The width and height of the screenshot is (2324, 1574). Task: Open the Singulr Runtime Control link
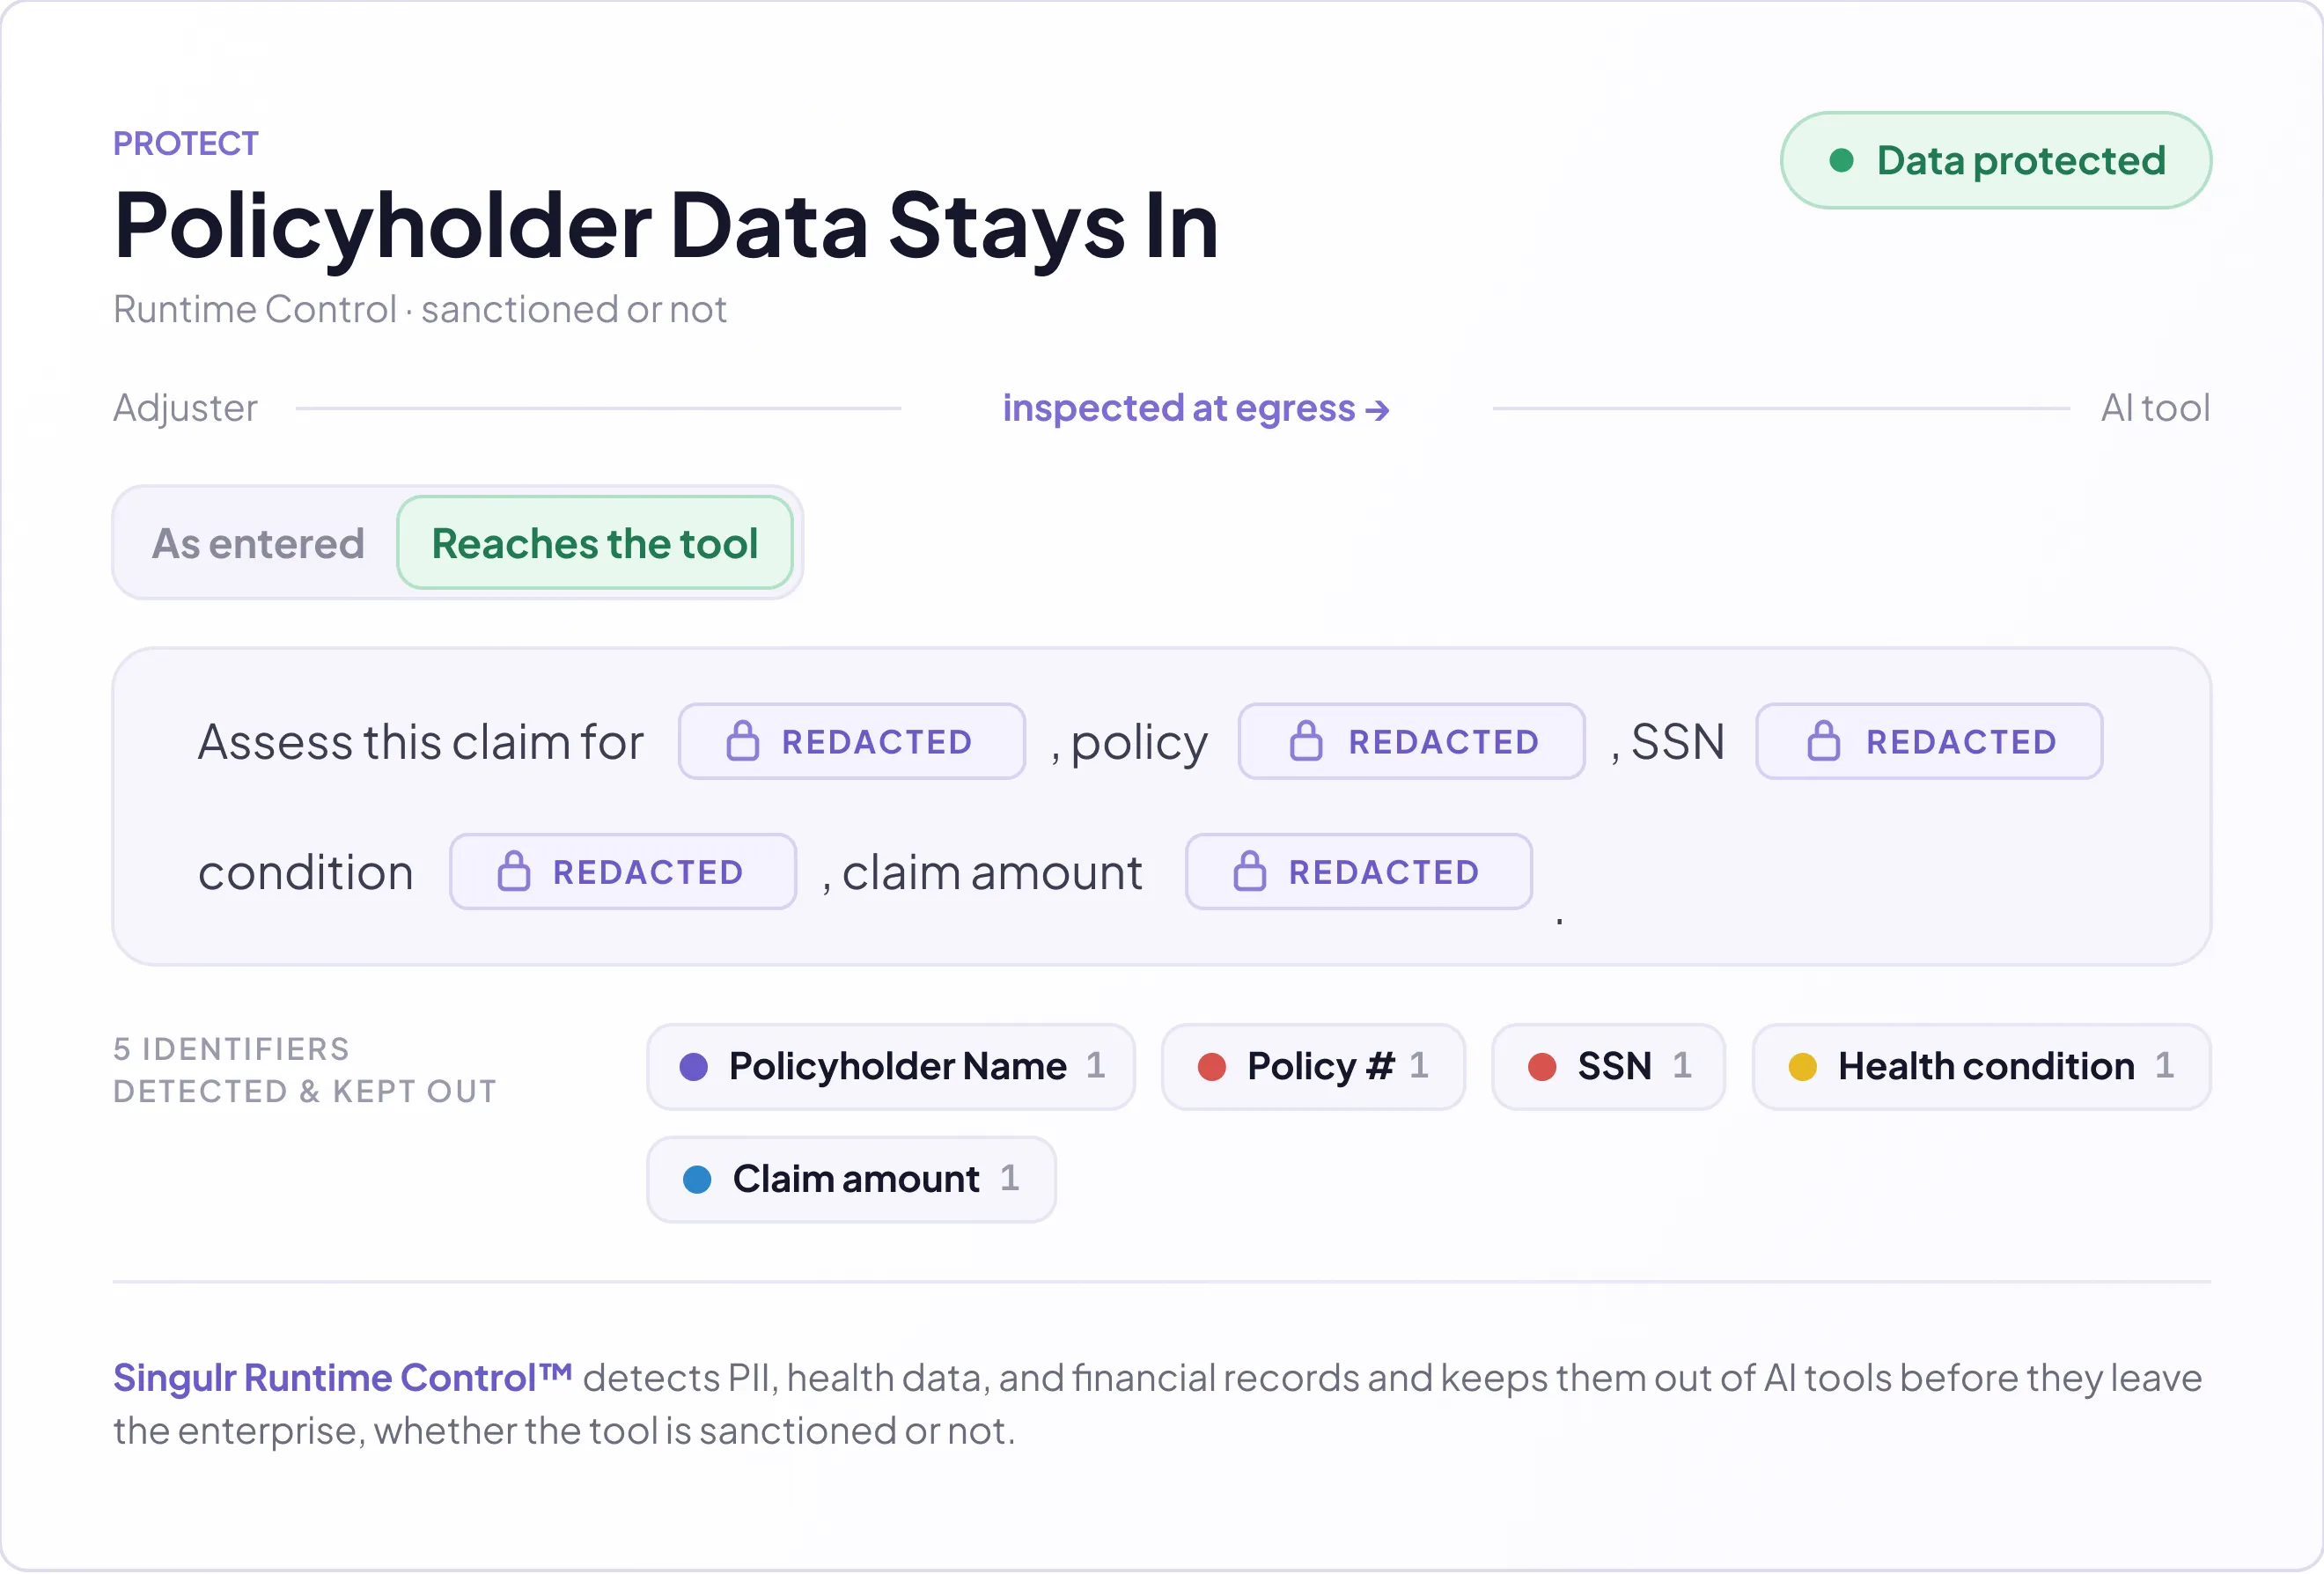342,1379
